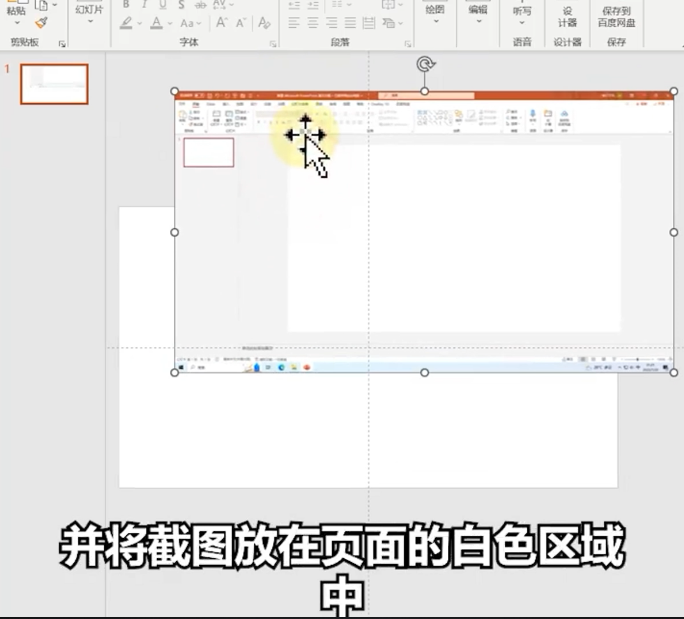The height and width of the screenshot is (619, 684).
Task: Click the picture's bottom-left corner handle
Action: click(x=174, y=373)
